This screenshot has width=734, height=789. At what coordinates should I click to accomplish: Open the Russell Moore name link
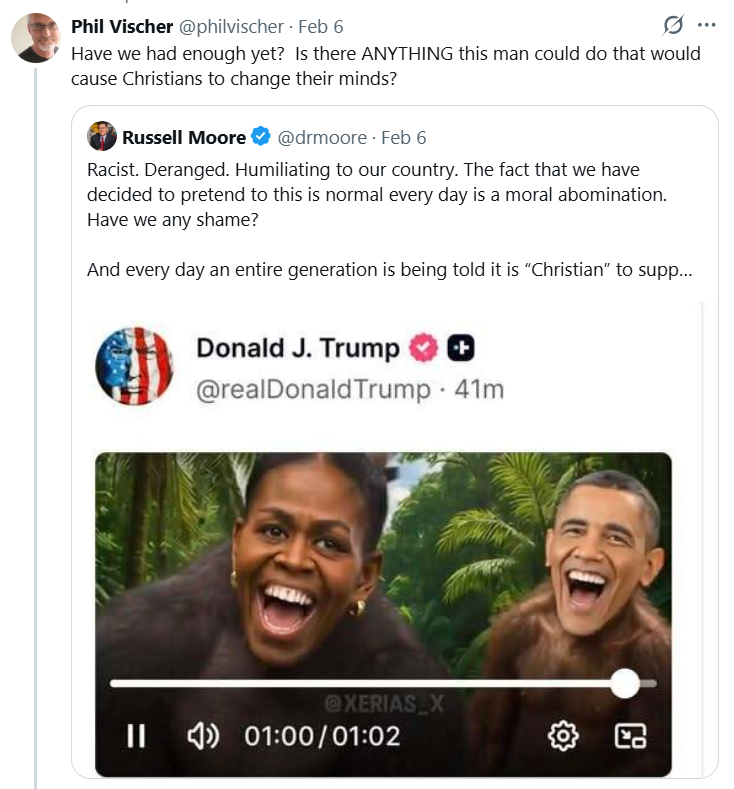(x=183, y=136)
